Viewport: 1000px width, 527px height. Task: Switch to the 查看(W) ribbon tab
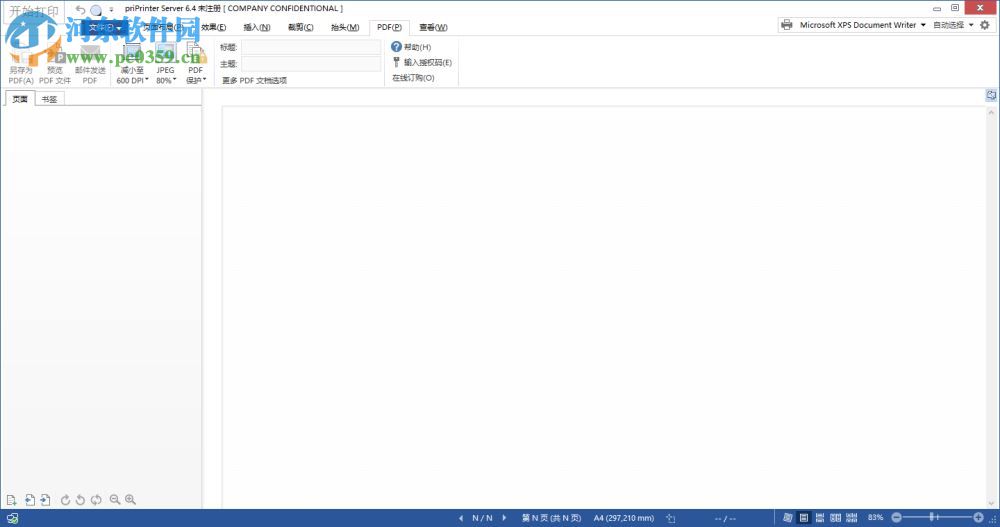click(433, 27)
